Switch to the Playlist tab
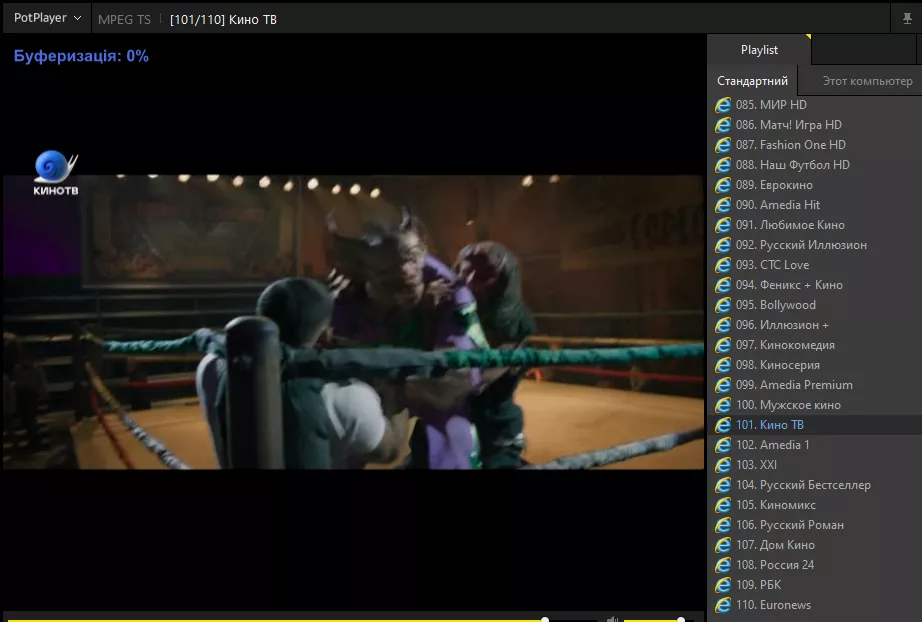 [759, 50]
